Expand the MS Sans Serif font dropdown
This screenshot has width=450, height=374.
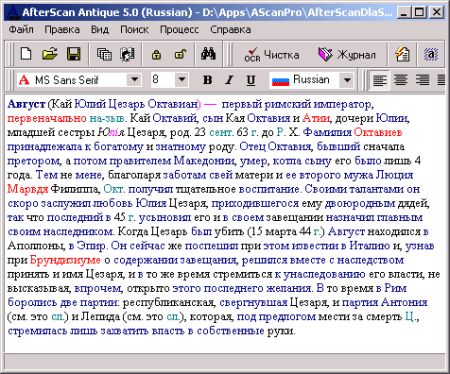click(134, 80)
